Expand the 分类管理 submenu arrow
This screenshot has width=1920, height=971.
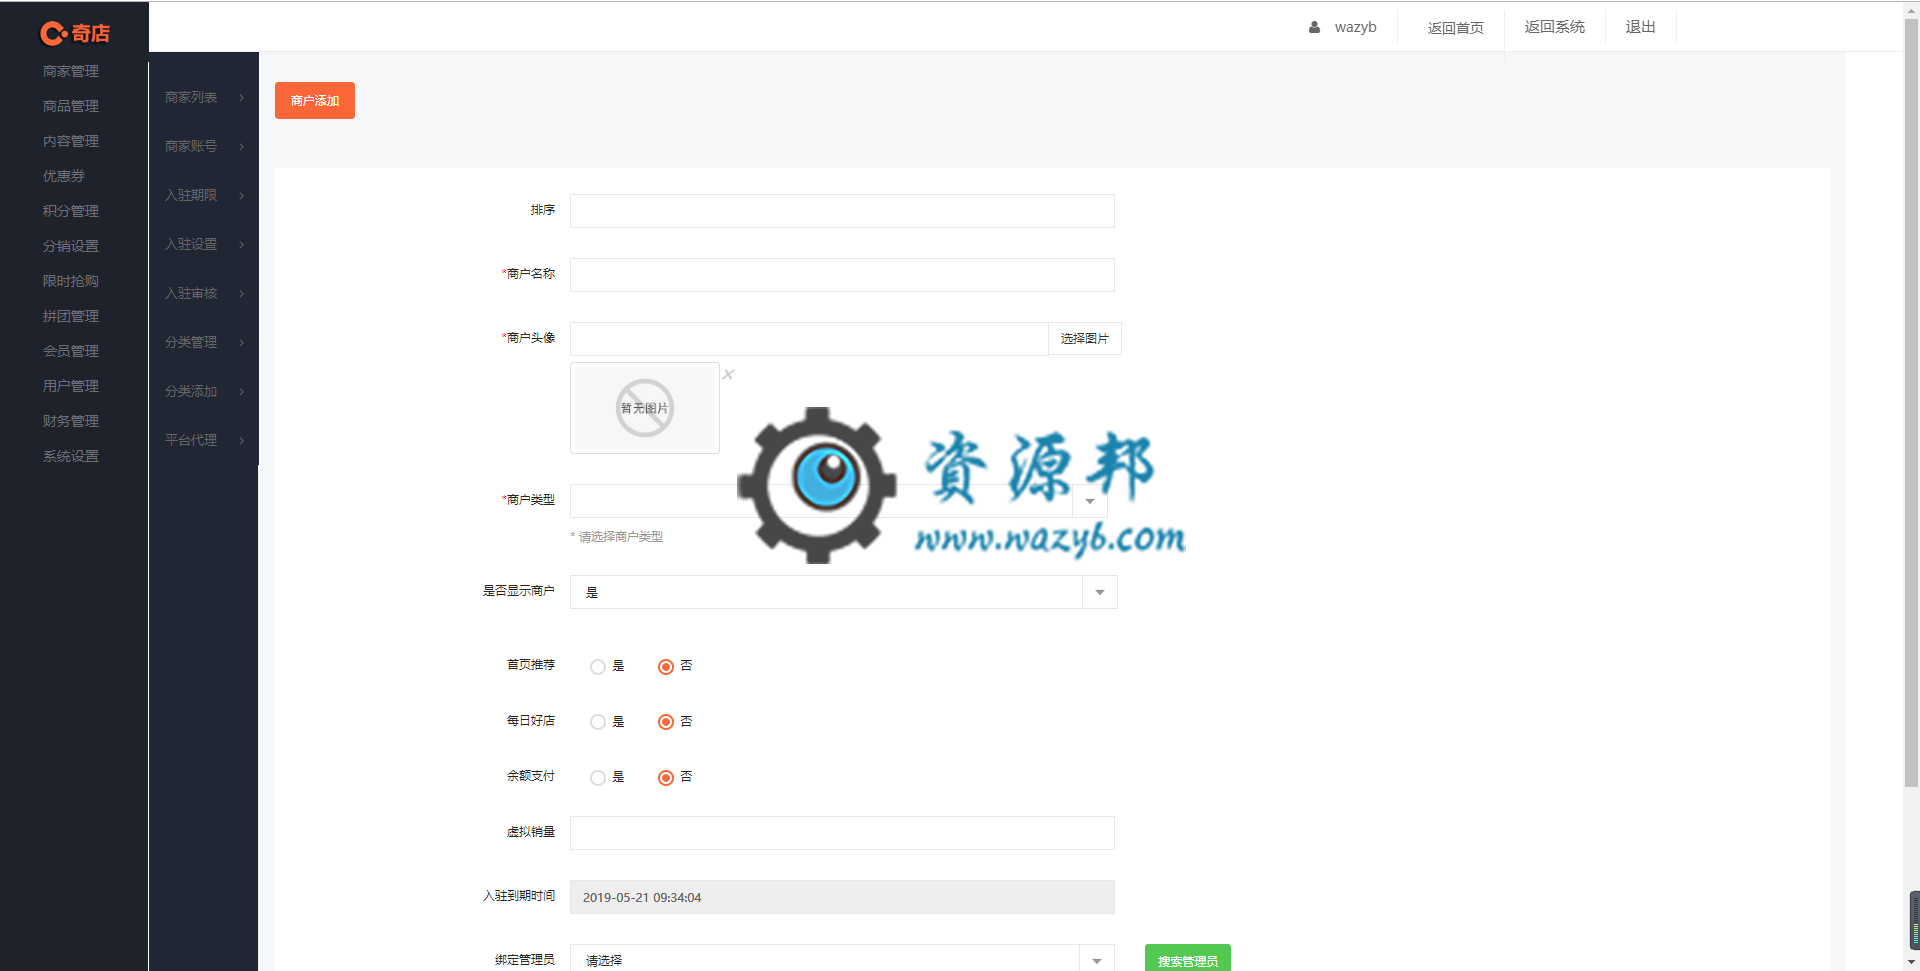click(242, 343)
